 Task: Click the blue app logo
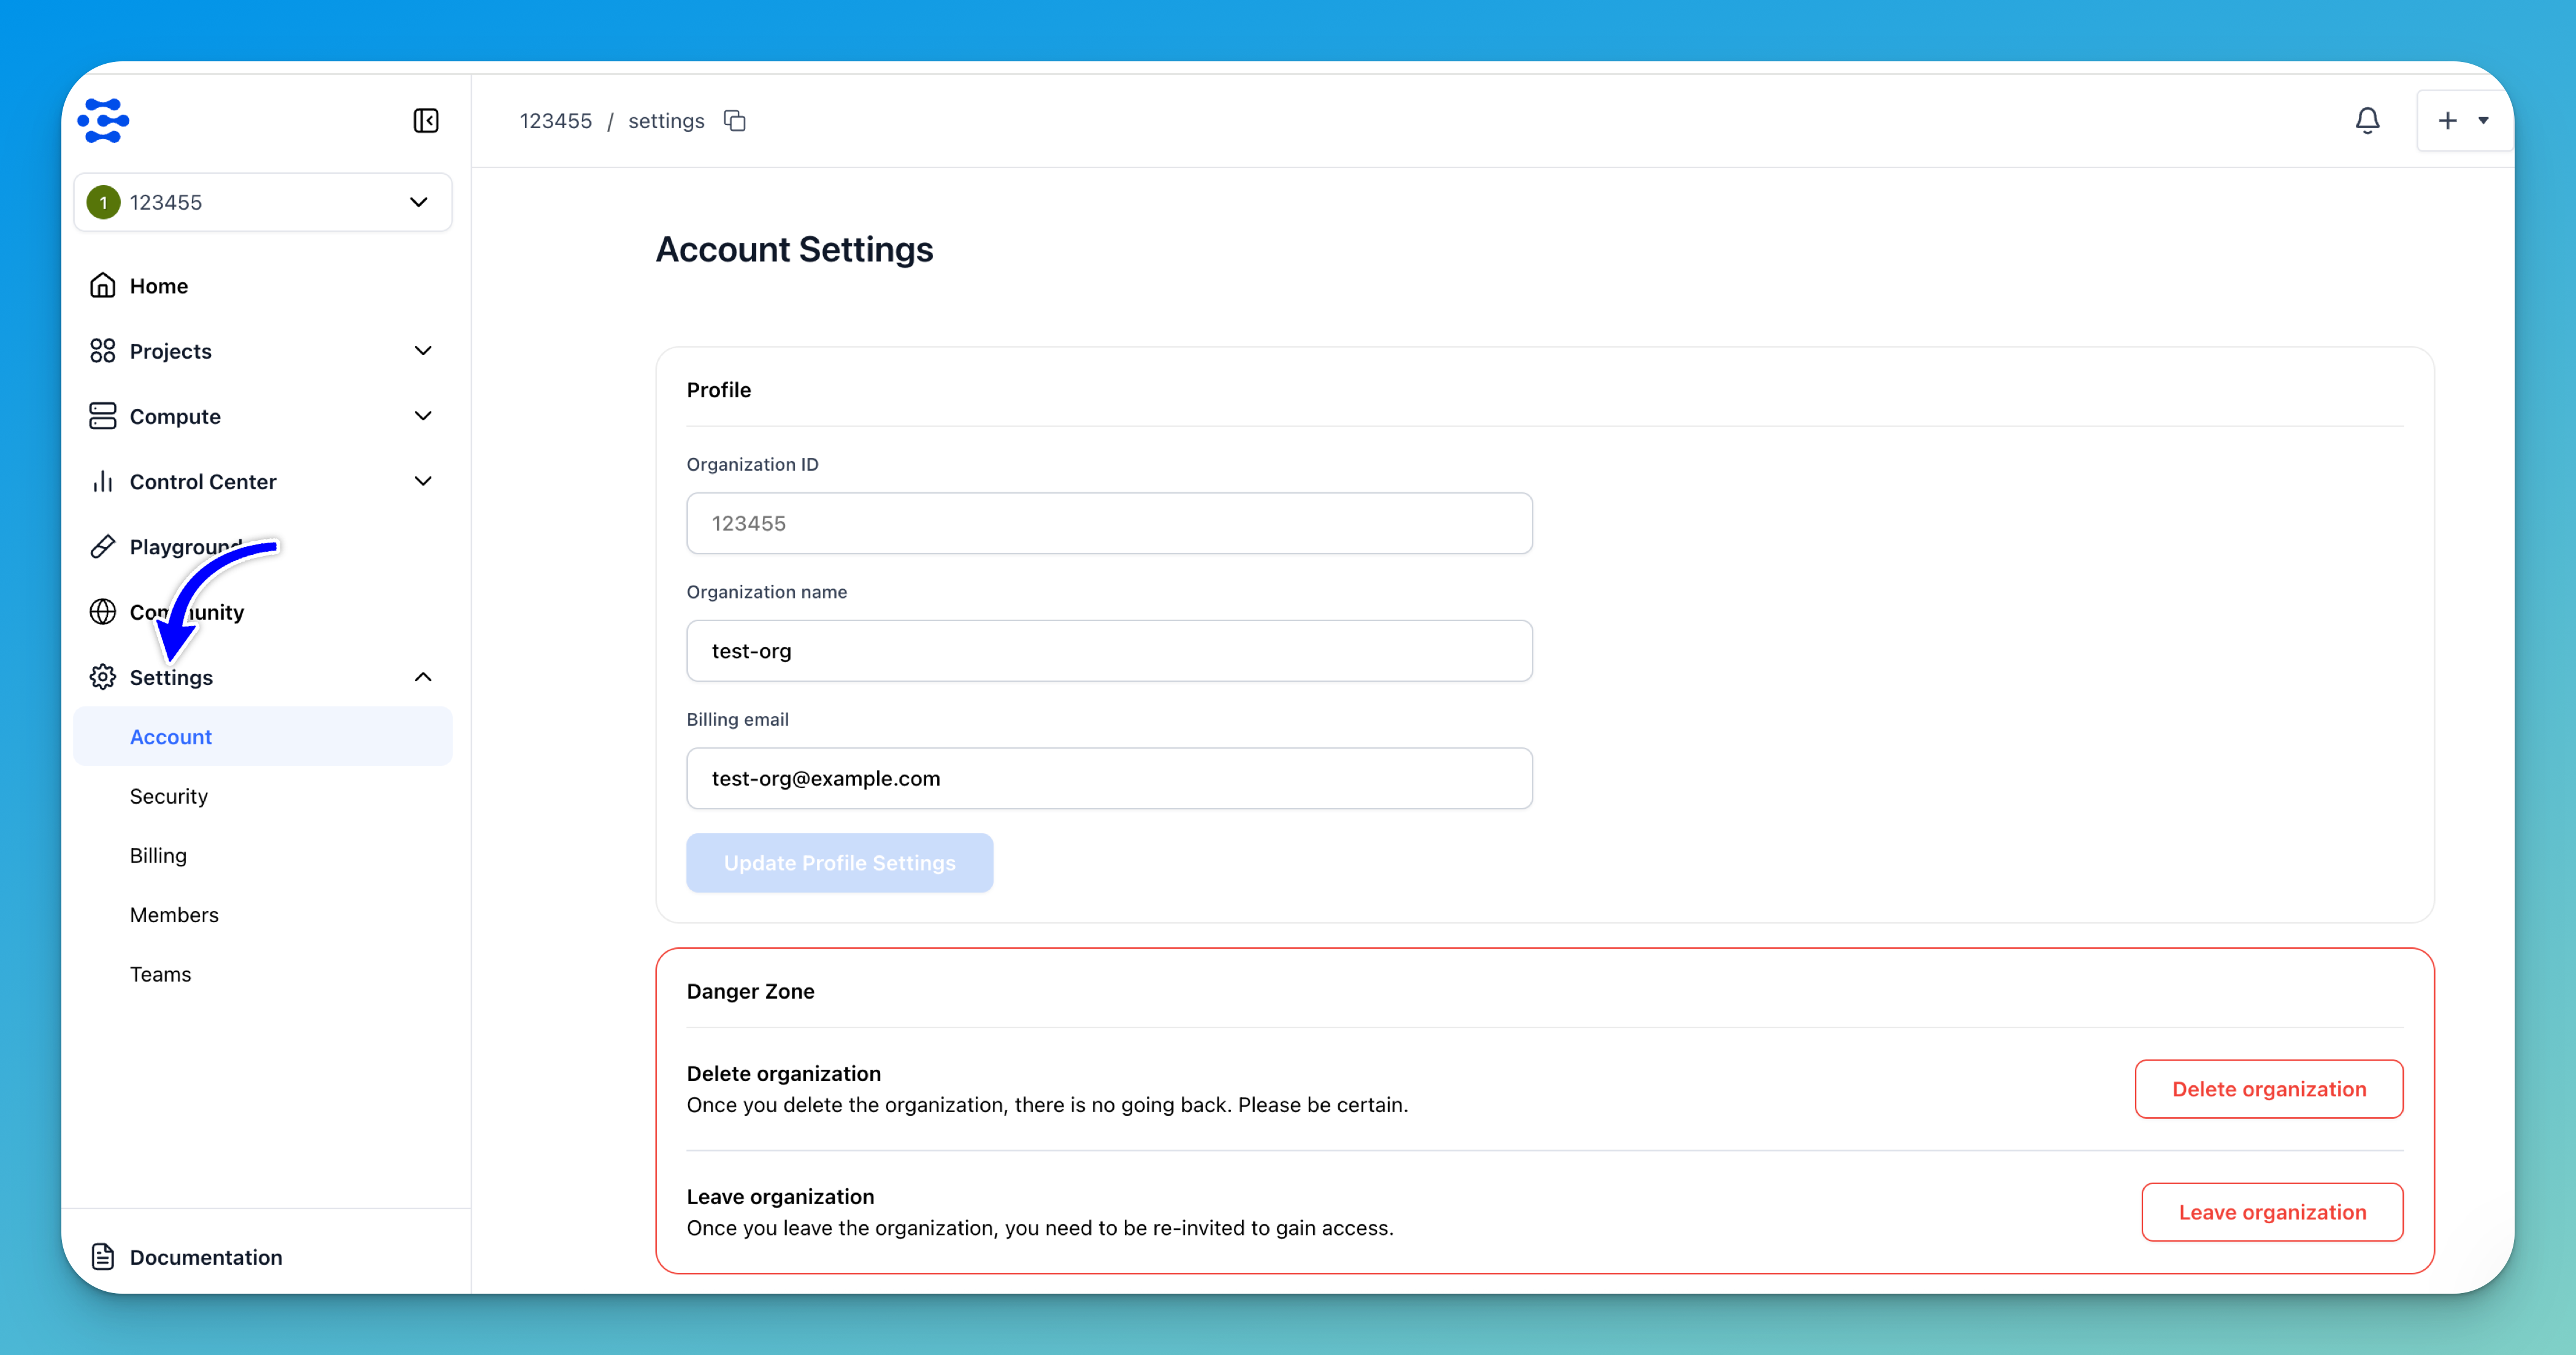pyautogui.click(x=104, y=121)
